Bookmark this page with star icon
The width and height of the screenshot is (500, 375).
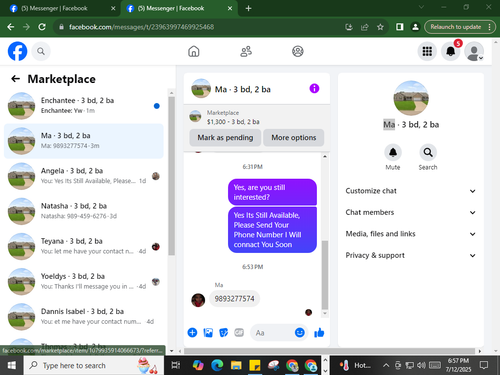380,27
